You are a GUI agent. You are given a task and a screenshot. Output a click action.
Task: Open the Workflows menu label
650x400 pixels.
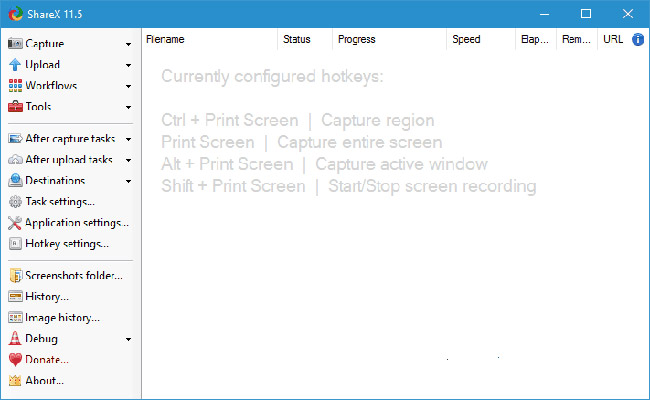[x=51, y=85]
